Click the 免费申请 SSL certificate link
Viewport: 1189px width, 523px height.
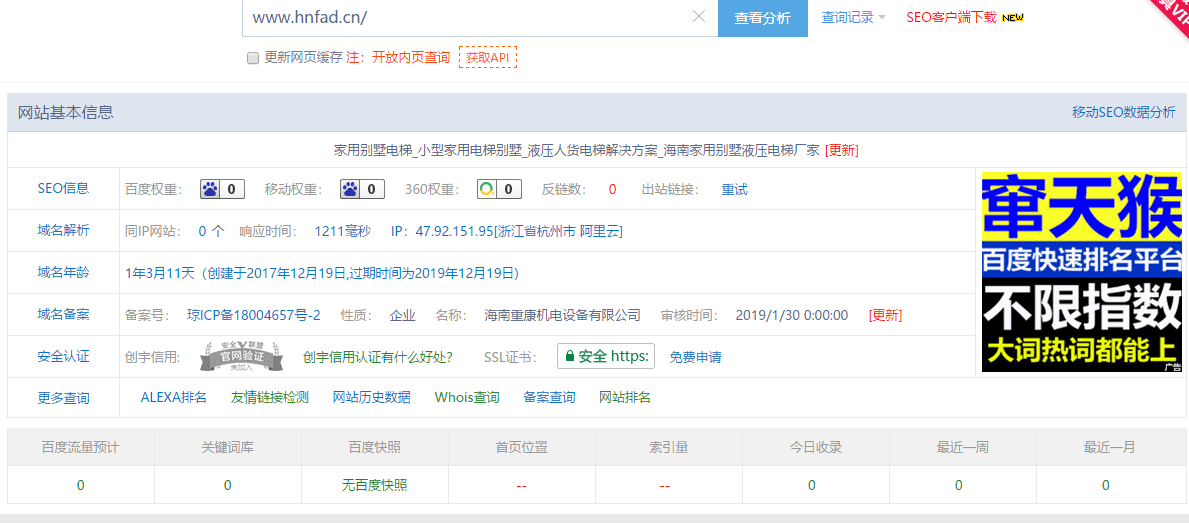tap(695, 357)
